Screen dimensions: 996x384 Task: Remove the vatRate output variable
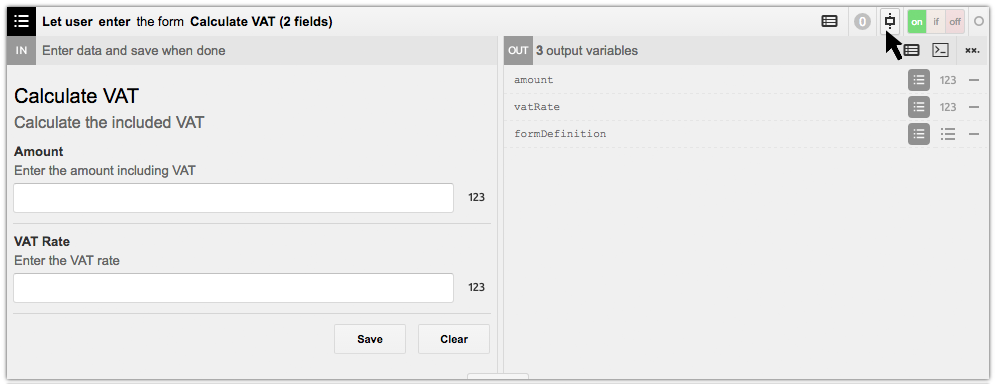(974, 107)
